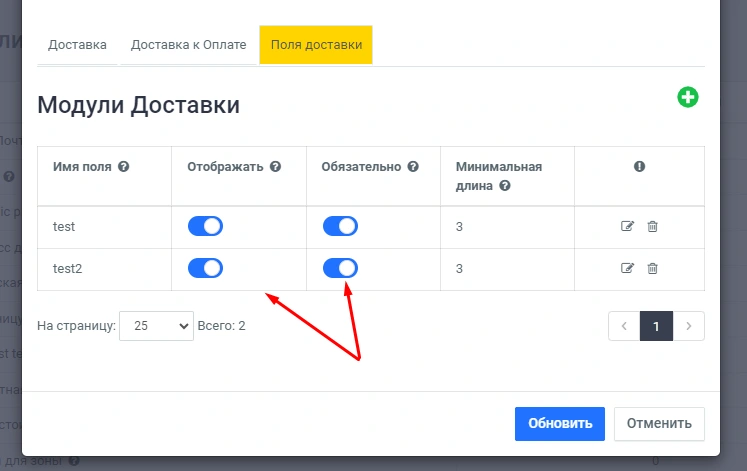747x471 pixels.
Task: Select the Поля доставки tab
Action: pyautogui.click(x=315, y=45)
